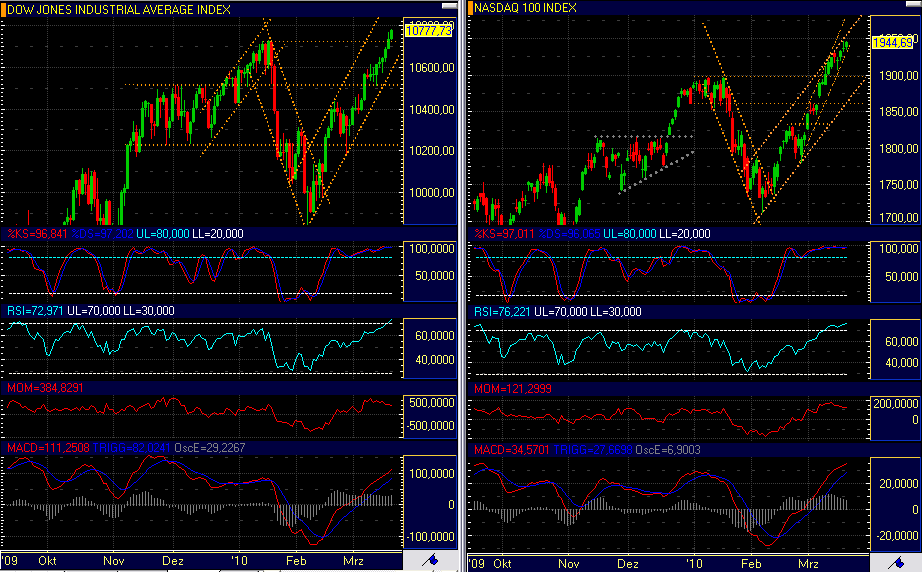The width and height of the screenshot is (922, 572).
Task: Click the 10200,00 level on the Dow price axis
Action: pos(432,151)
